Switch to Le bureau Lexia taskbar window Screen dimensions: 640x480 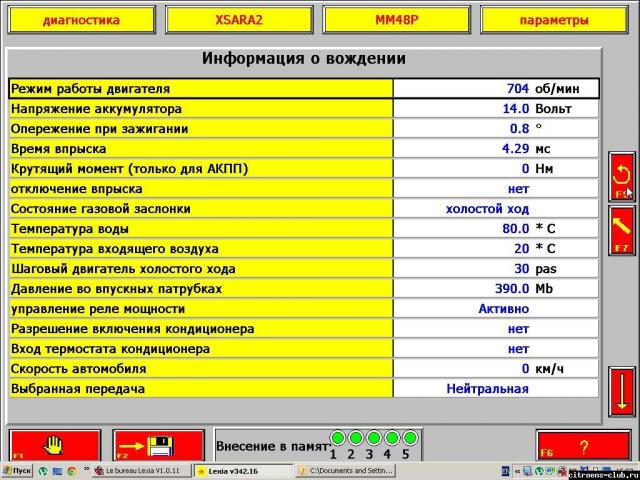(x=142, y=471)
